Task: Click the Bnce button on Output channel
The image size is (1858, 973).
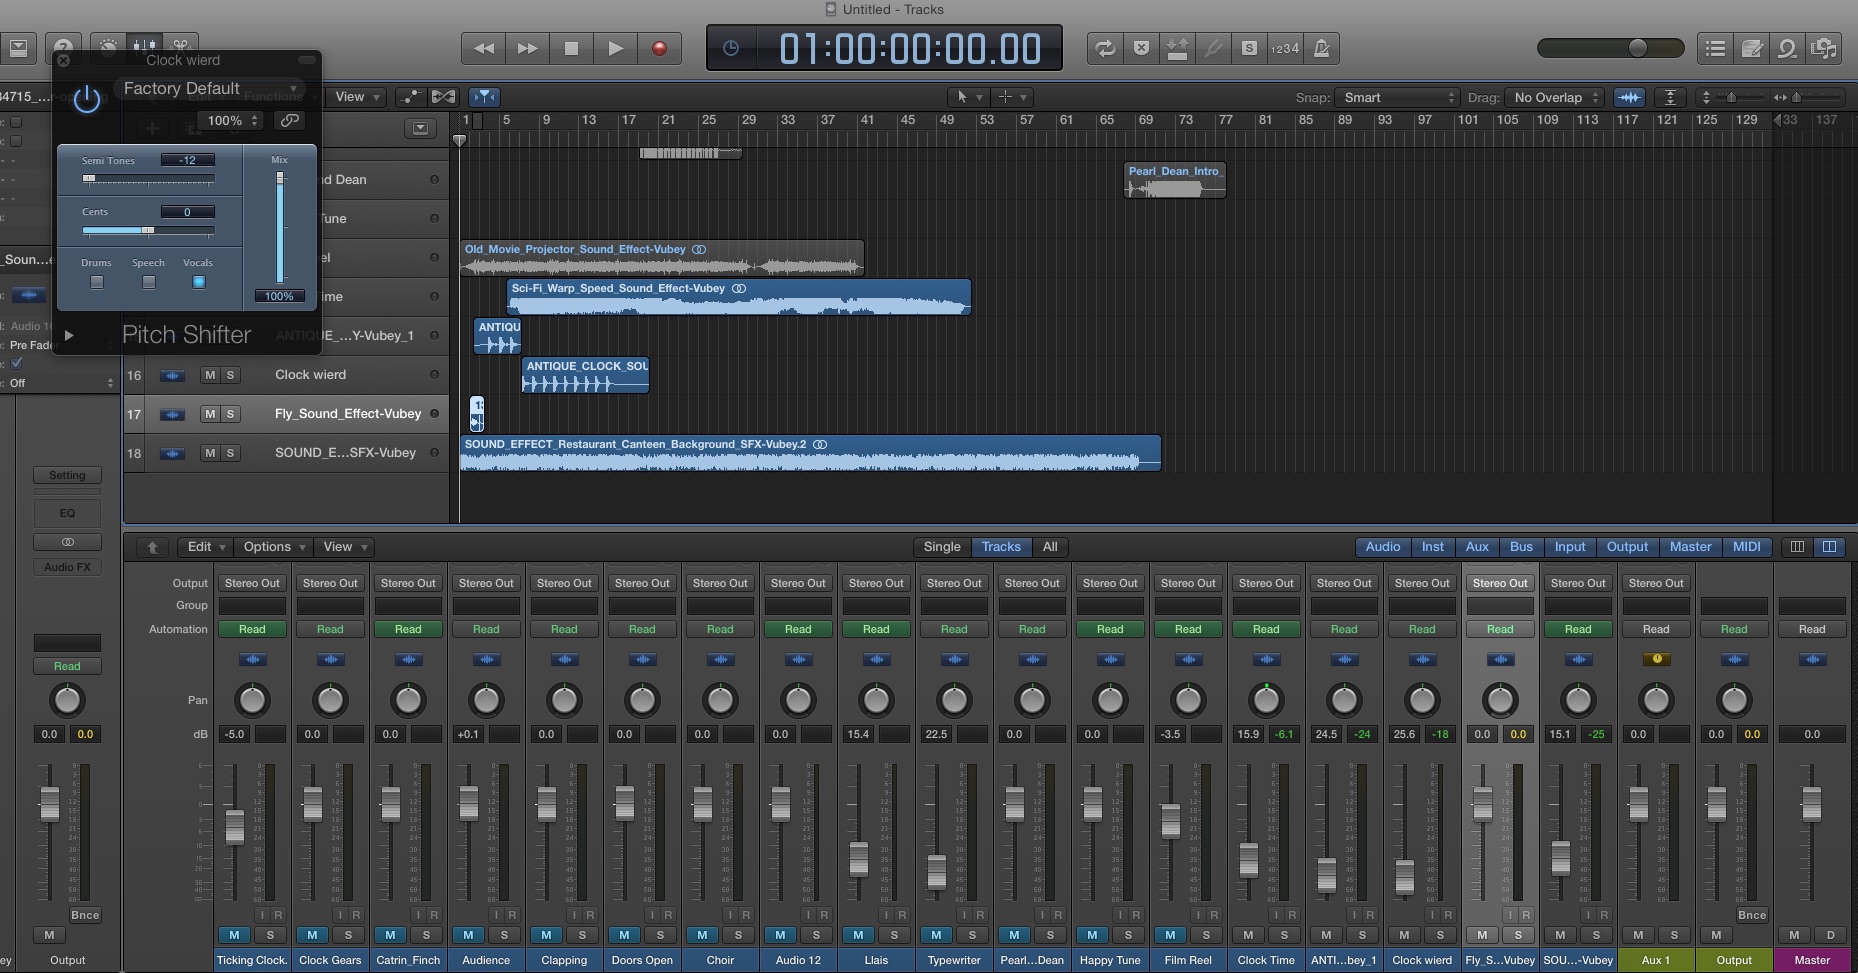Action: (1752, 915)
